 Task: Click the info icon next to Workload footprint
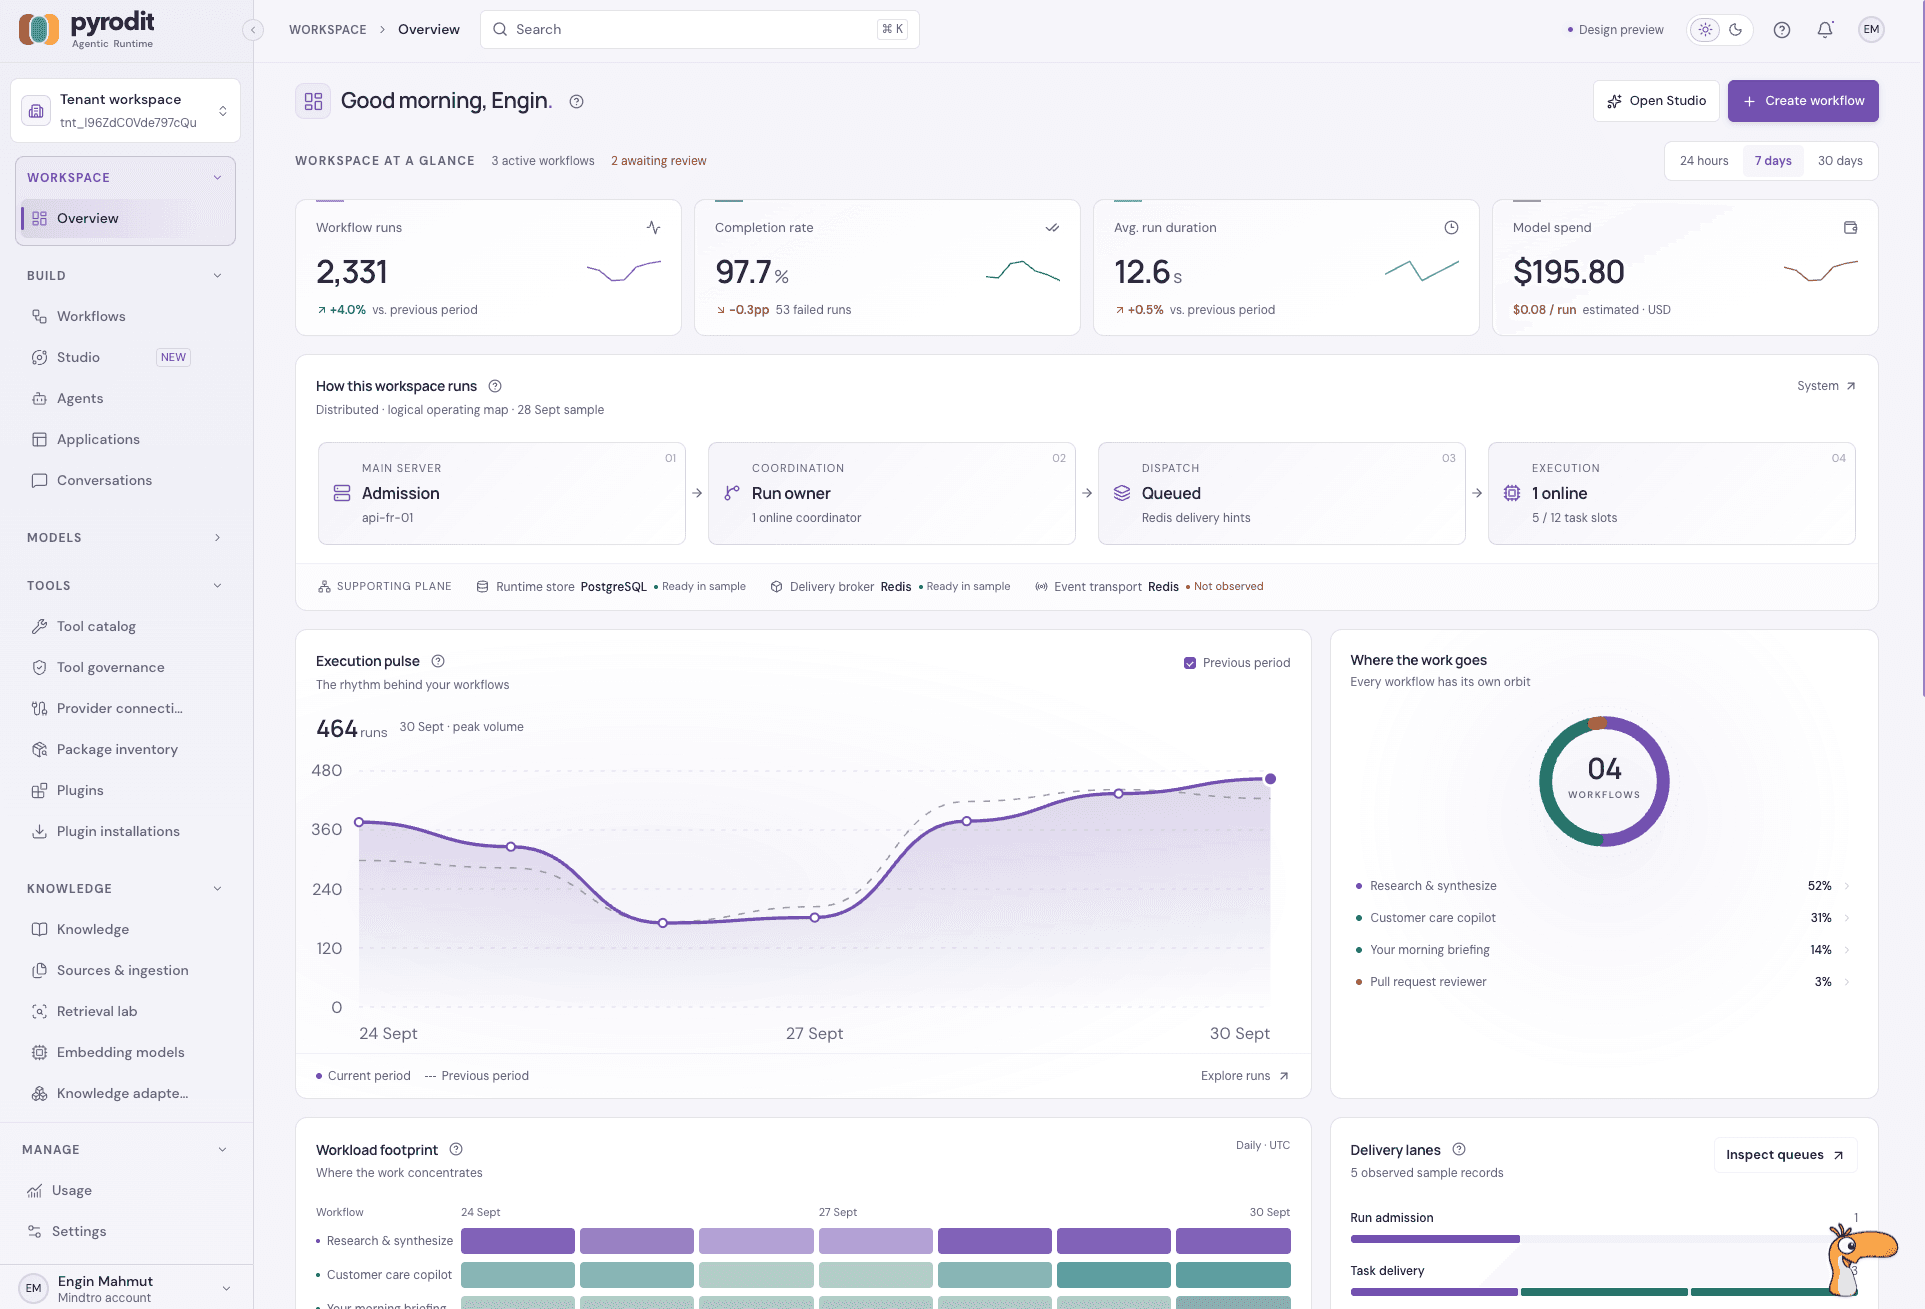point(456,1149)
